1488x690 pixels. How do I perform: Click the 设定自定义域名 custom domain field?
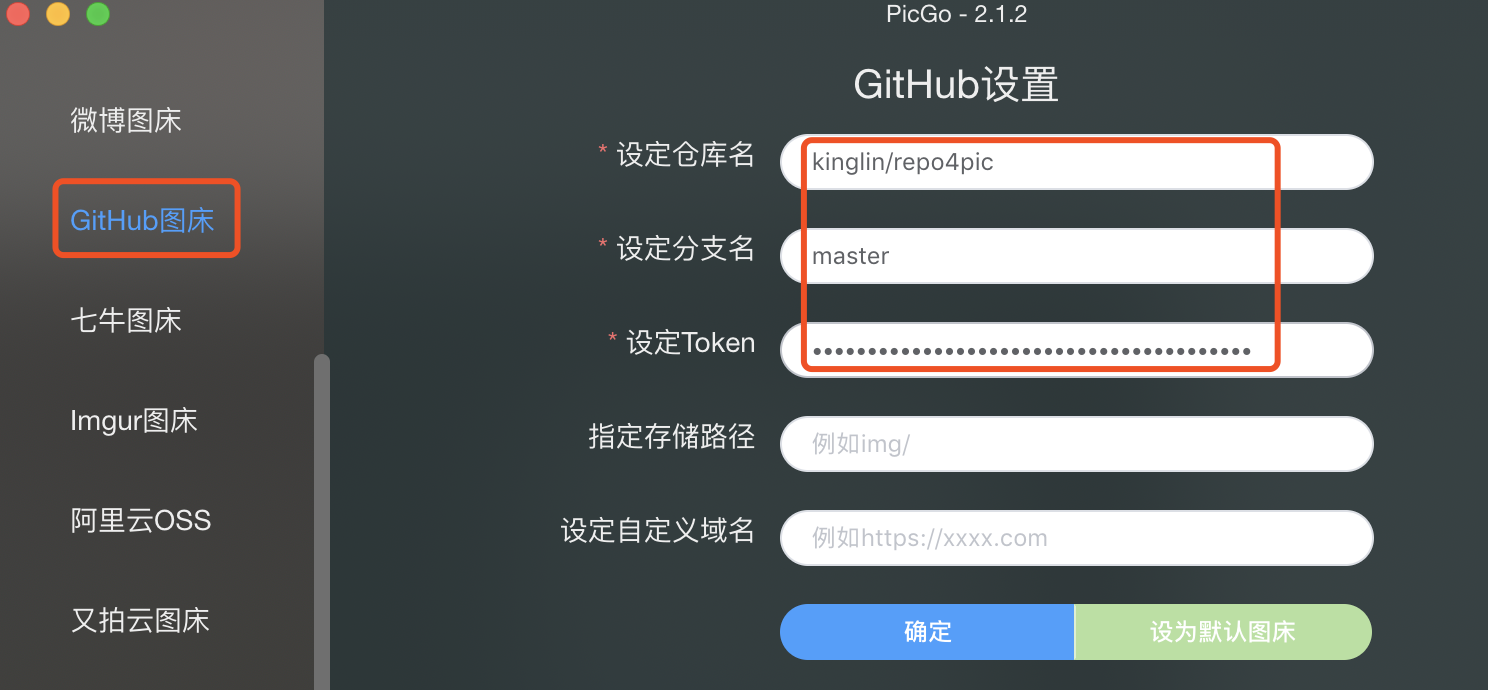click(x=1077, y=538)
